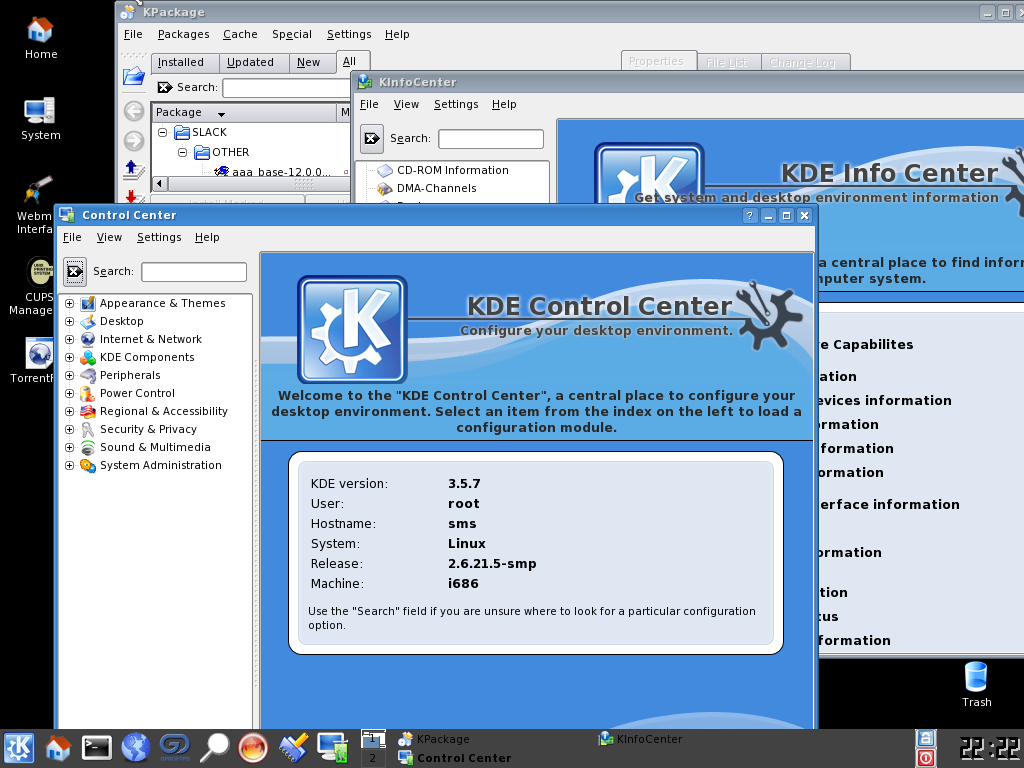Screen dimensions: 1024x768
Task: Select DMA-Channels in KInfoCenter list
Action: click(436, 188)
